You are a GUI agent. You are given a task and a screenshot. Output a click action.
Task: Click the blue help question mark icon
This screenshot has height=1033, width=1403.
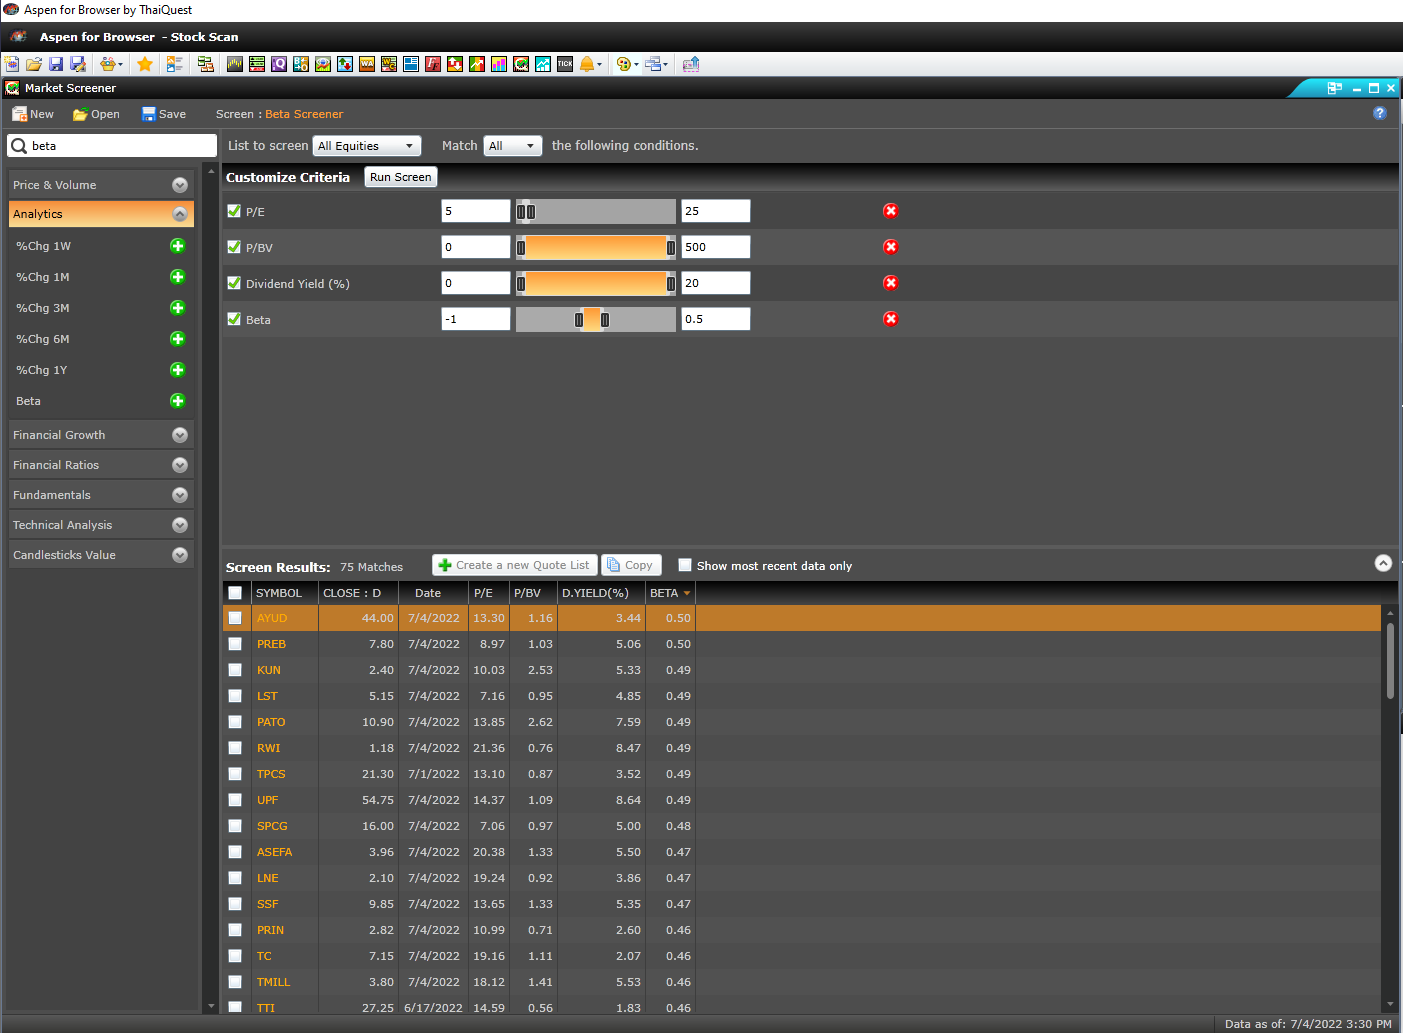click(x=1379, y=113)
